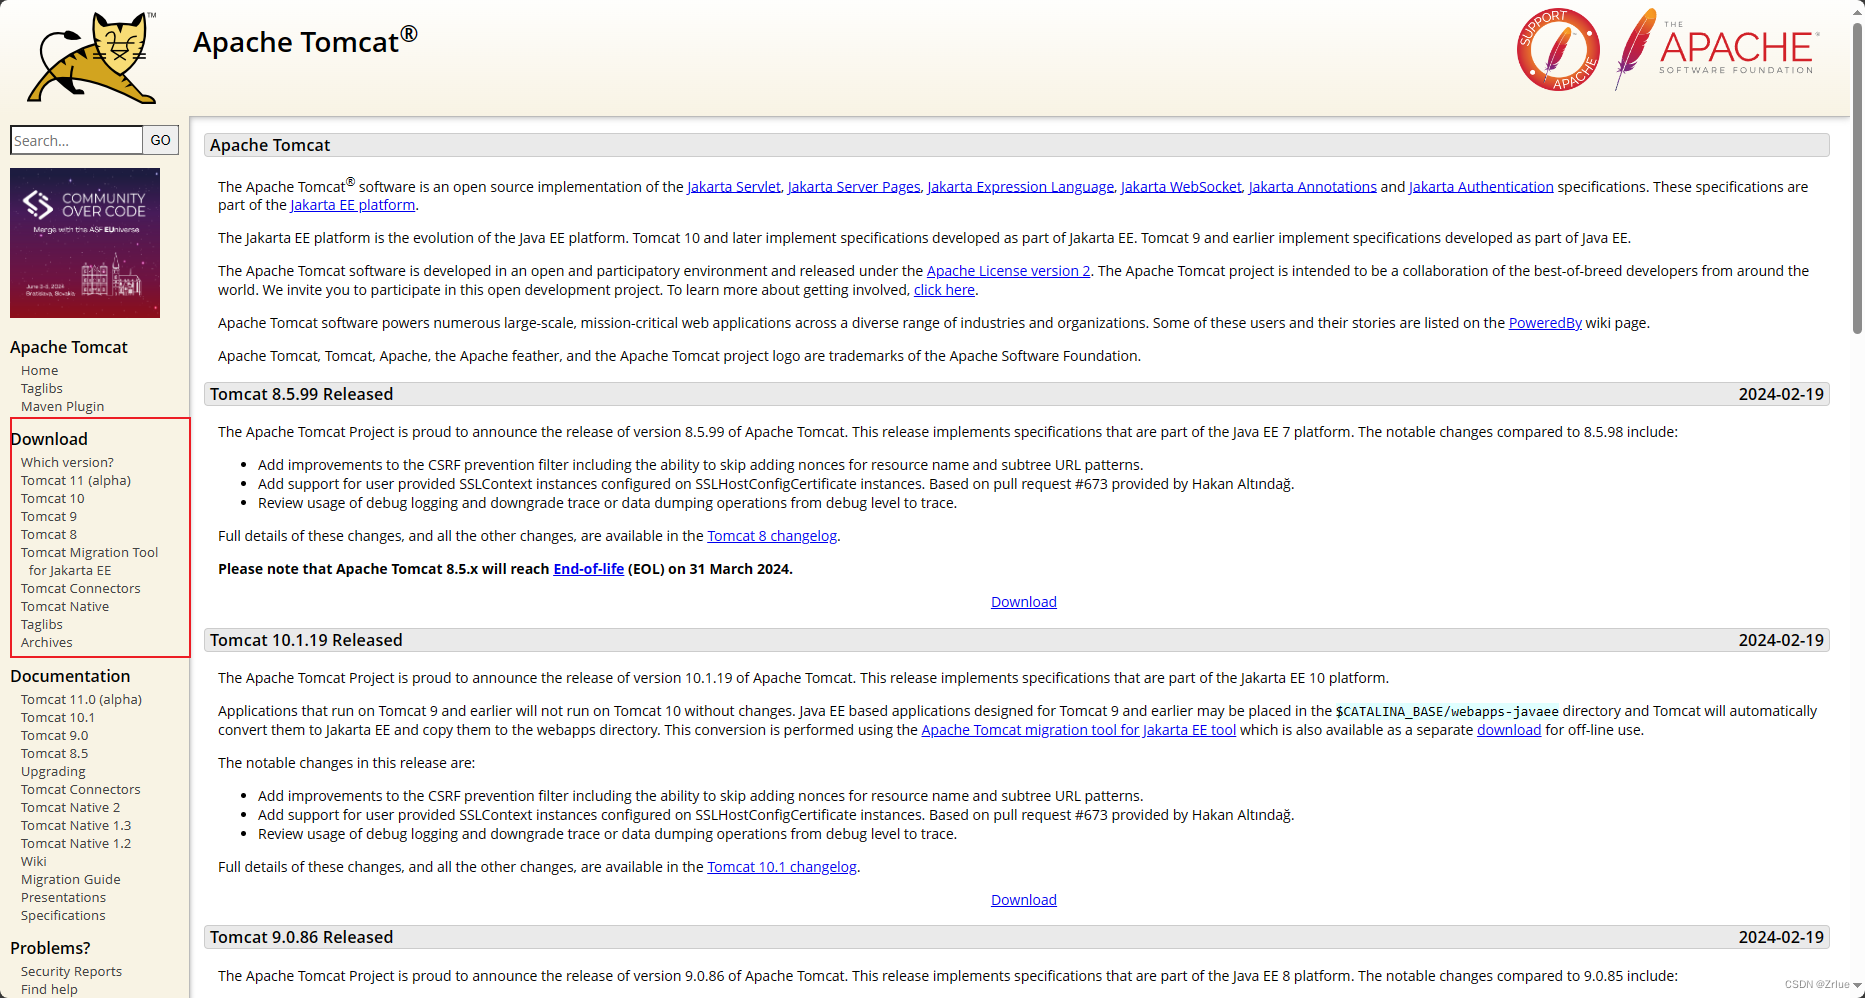Viewport: 1865px width, 998px height.
Task: Open Tomcat Connectors in Download section
Action: point(81,589)
